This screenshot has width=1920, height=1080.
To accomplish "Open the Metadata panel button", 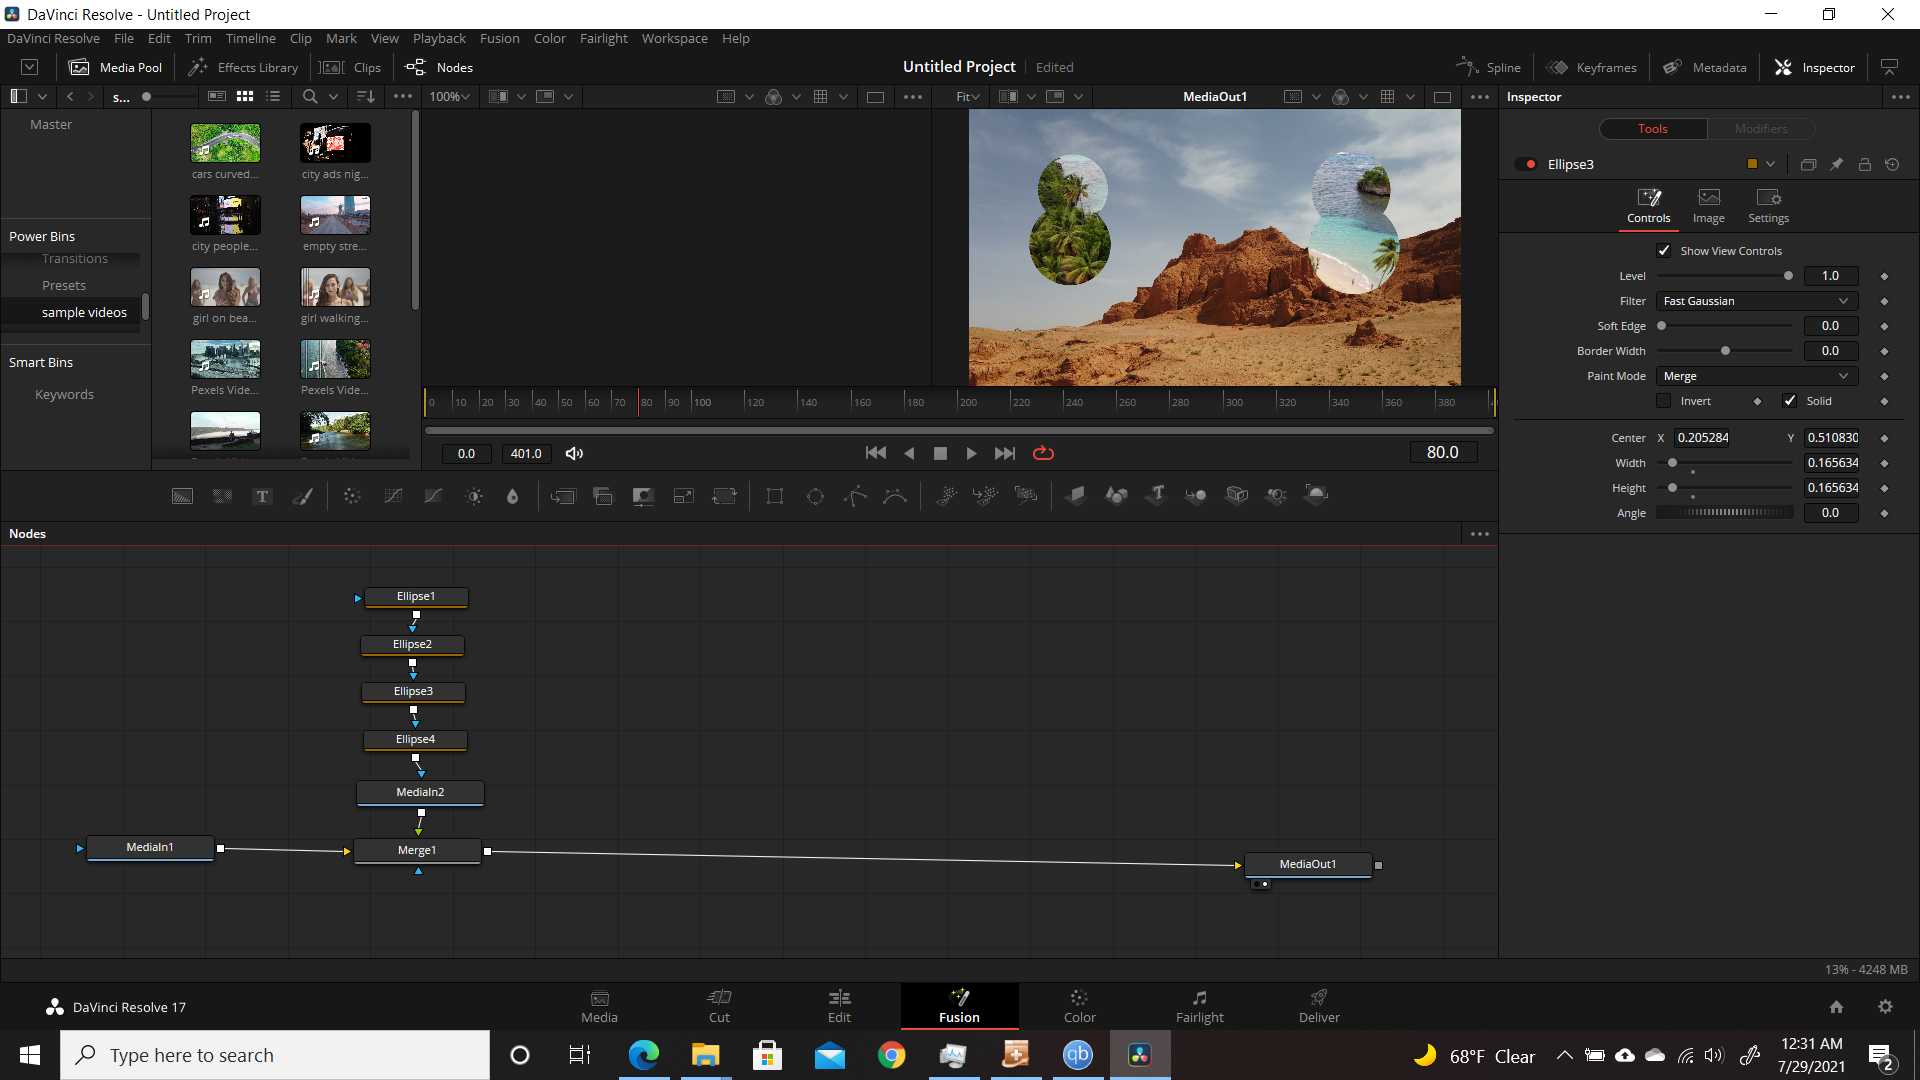I will click(1705, 67).
